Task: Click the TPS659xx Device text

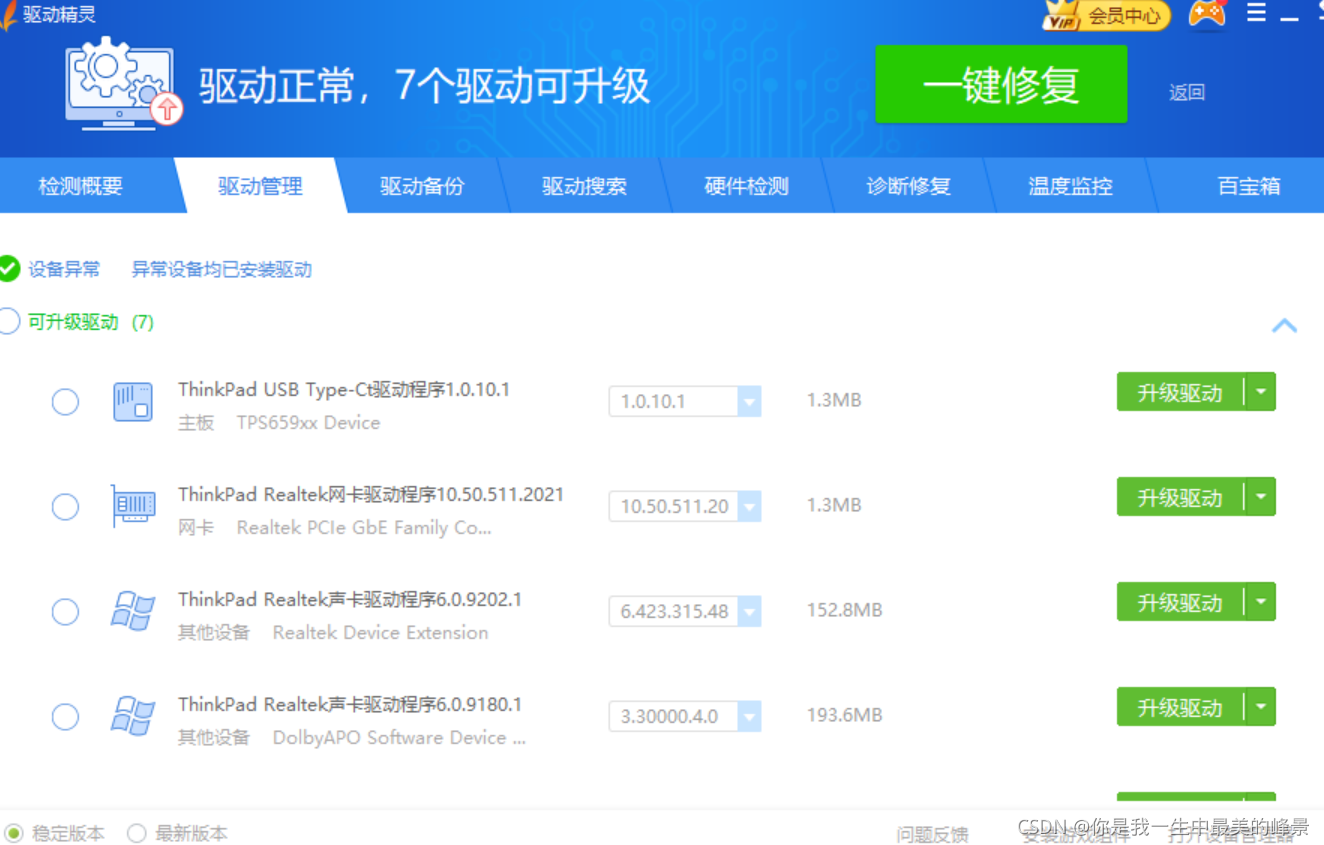Action: [x=308, y=423]
